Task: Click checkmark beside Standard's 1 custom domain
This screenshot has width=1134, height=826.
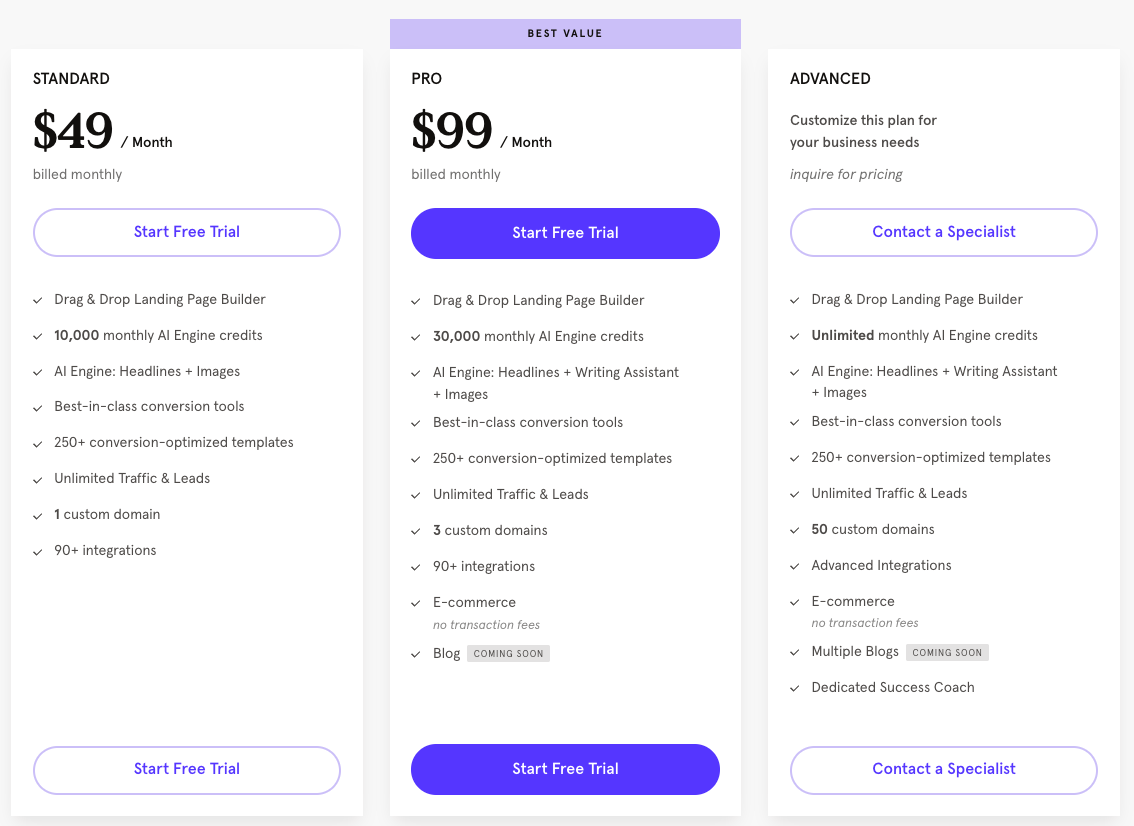Action: pos(38,515)
